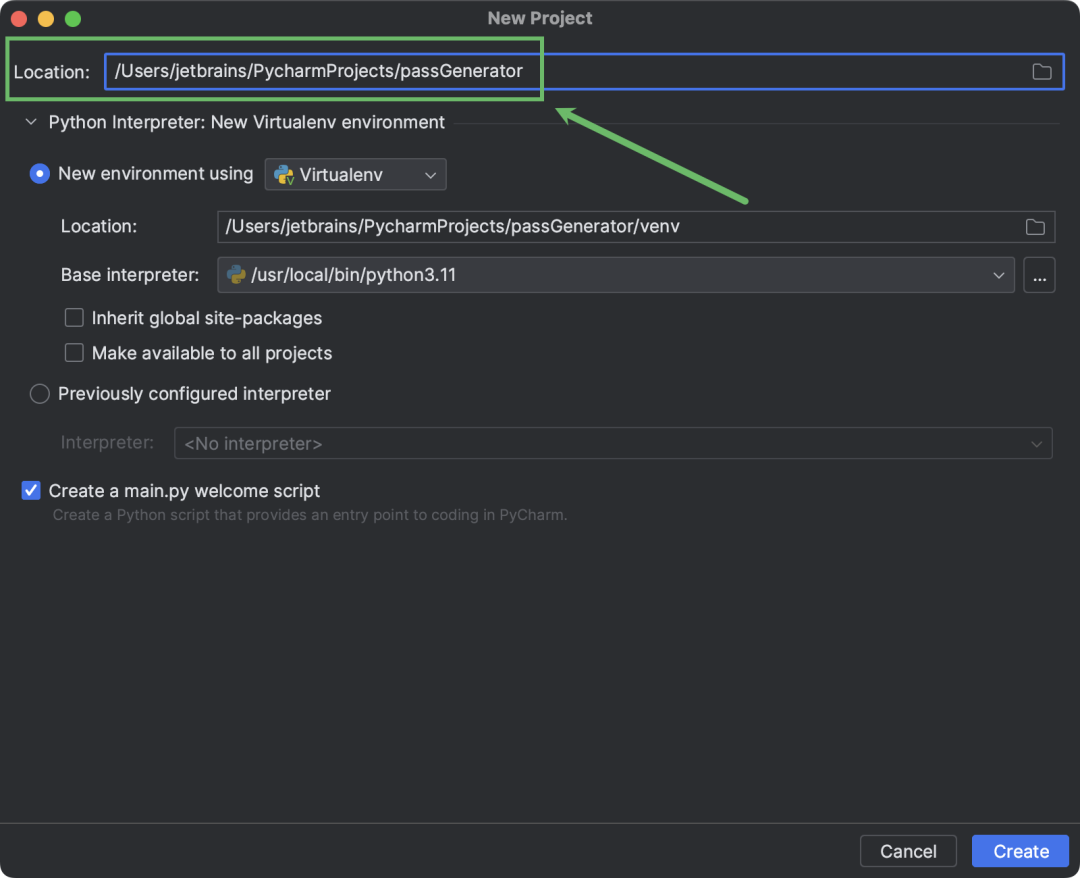Viewport: 1080px width, 878px height.
Task: Select New environment using radio button
Action: [x=40, y=174]
